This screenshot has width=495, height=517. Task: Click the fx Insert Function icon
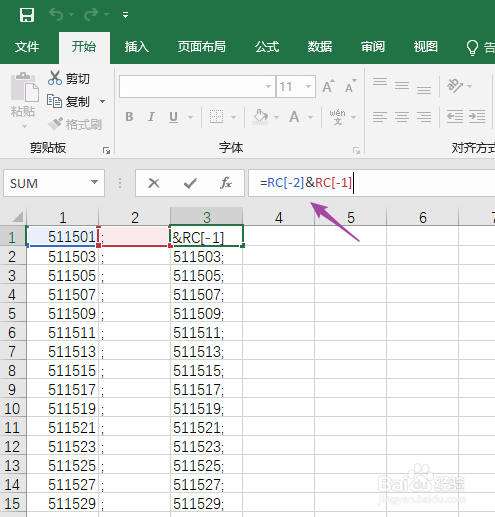pyautogui.click(x=226, y=183)
